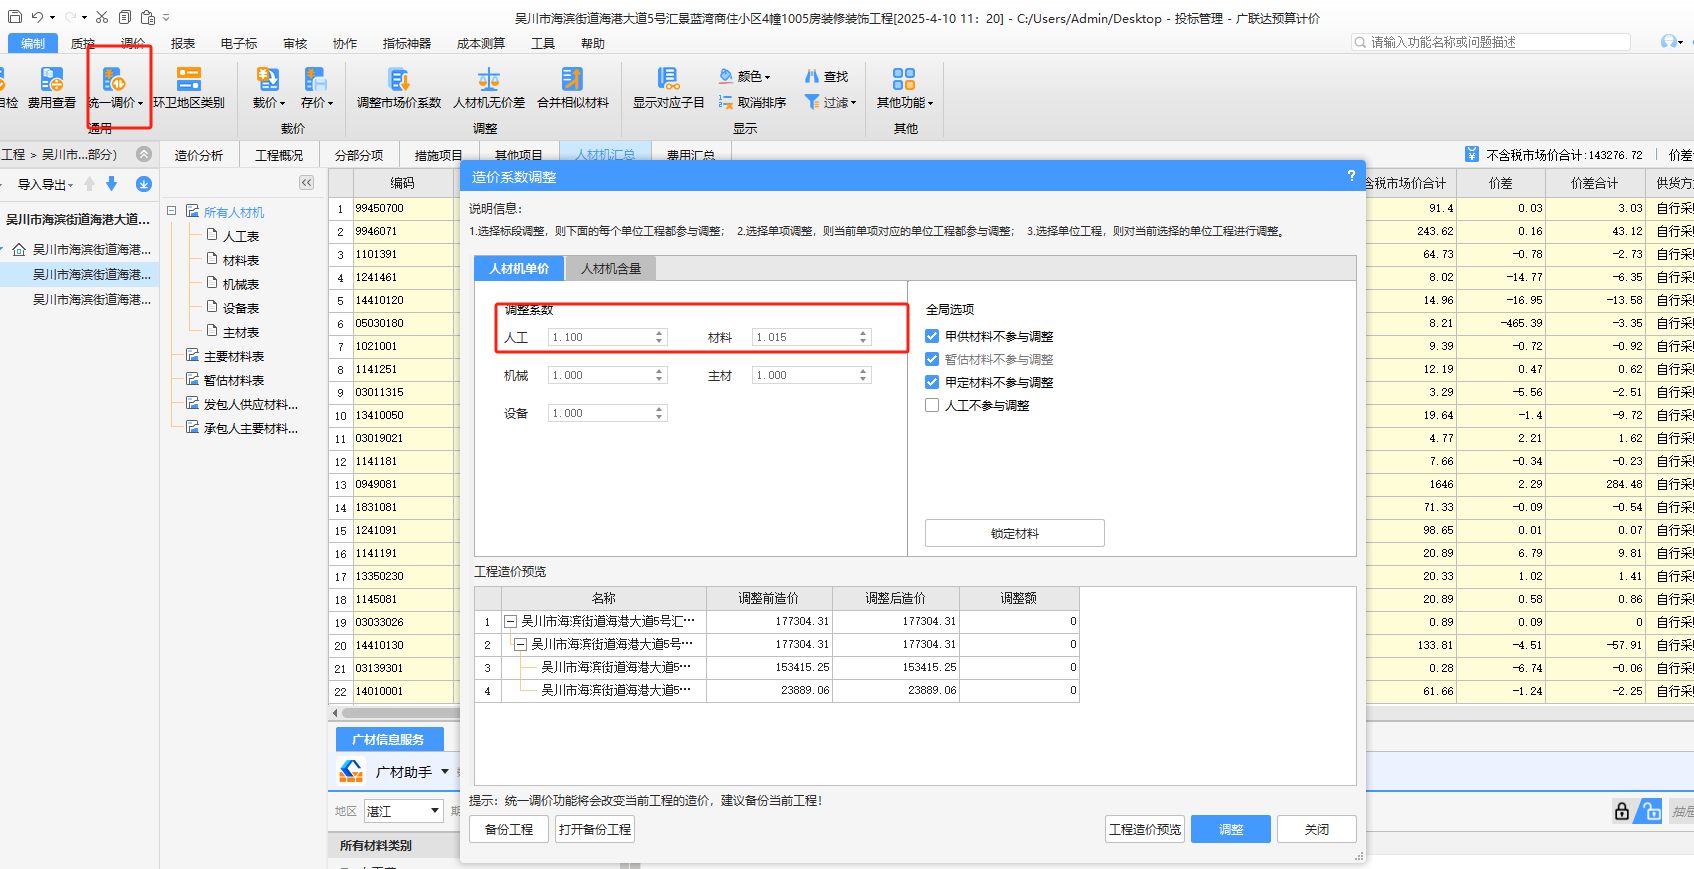Click the blue 调整 button

(1231, 829)
